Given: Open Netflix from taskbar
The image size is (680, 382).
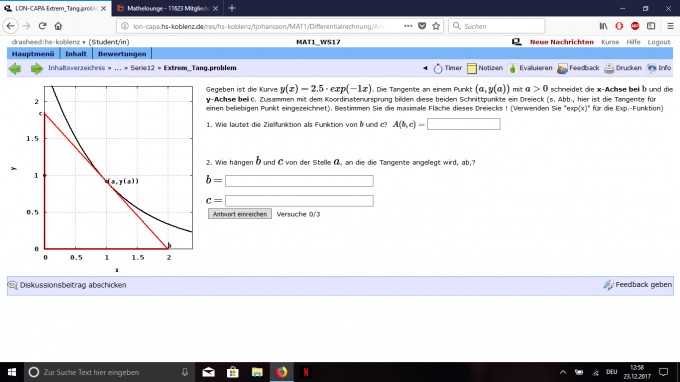Looking at the screenshot, I should pos(306,372).
